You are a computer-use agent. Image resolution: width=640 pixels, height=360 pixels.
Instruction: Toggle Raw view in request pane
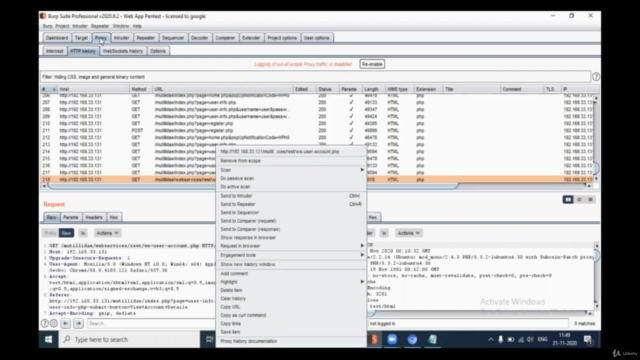coord(66,233)
